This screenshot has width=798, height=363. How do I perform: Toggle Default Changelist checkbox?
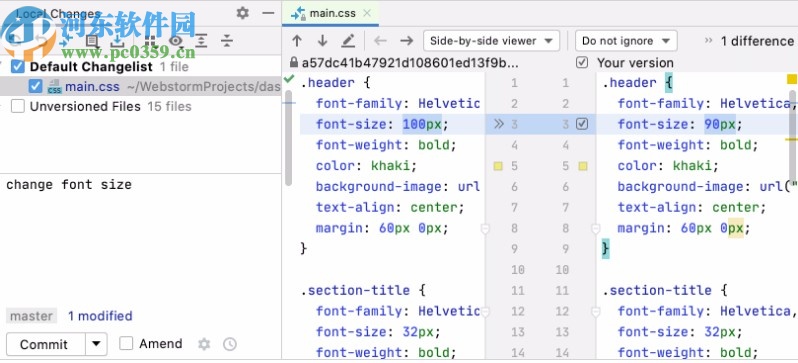pyautogui.click(x=18, y=66)
